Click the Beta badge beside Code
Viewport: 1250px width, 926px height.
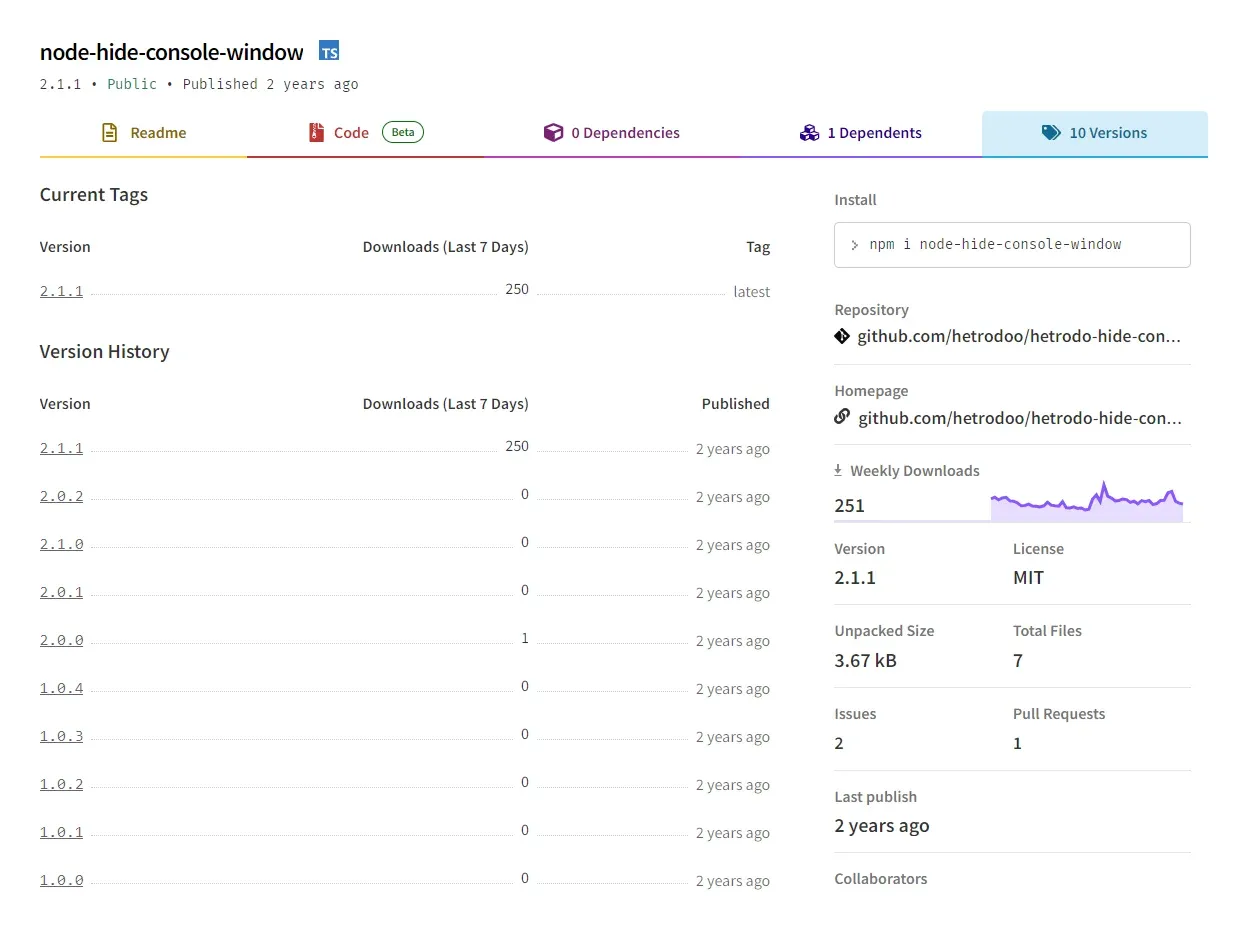point(403,132)
